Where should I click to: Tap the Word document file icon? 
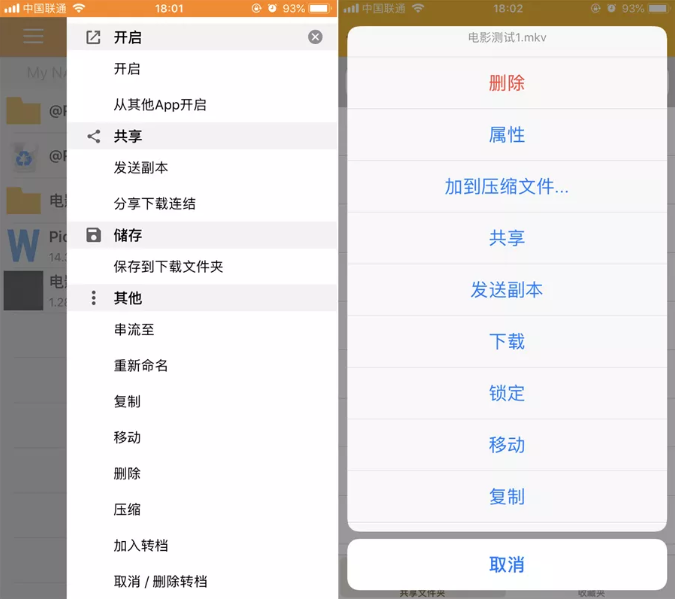tap(23, 245)
